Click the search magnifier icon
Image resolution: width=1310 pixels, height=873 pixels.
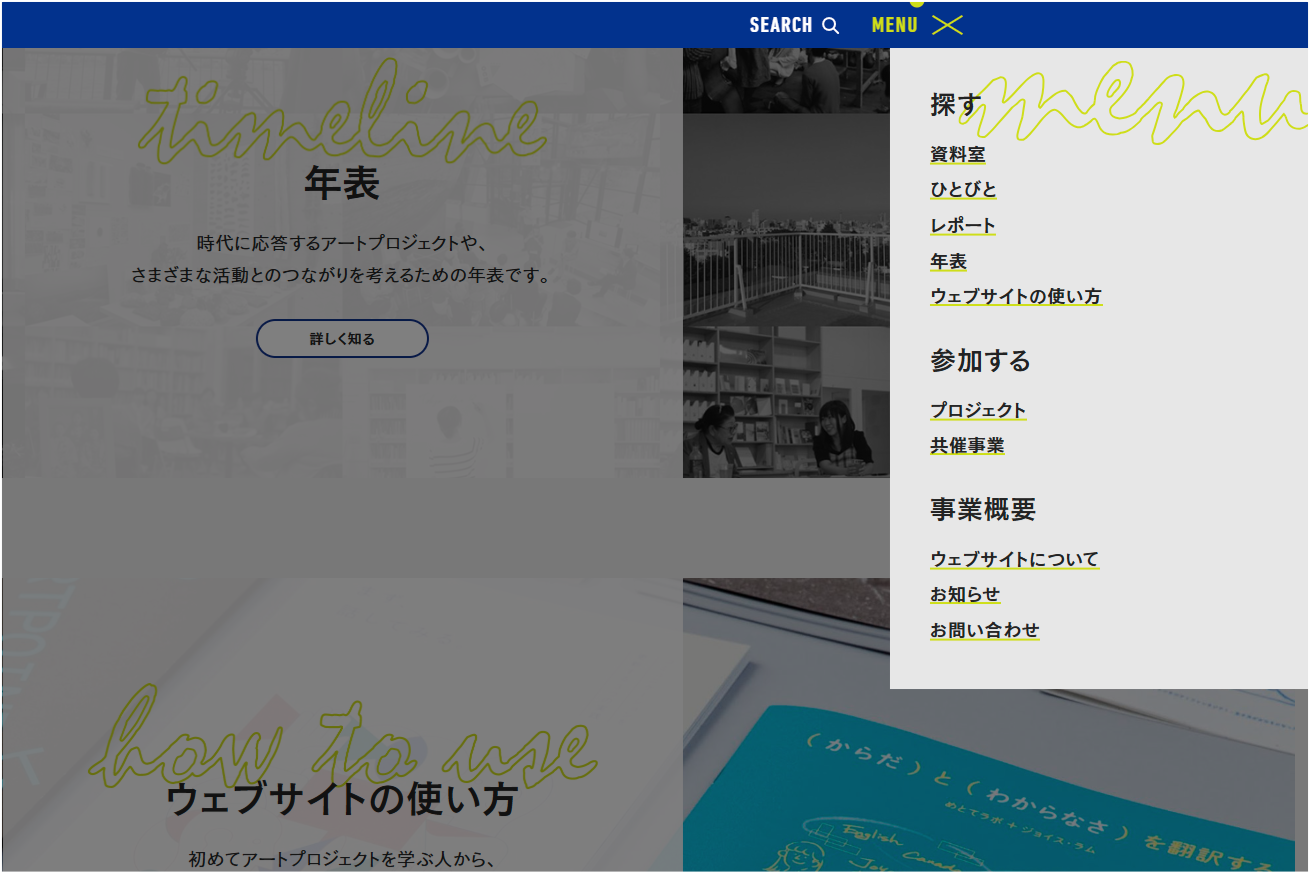pos(830,26)
